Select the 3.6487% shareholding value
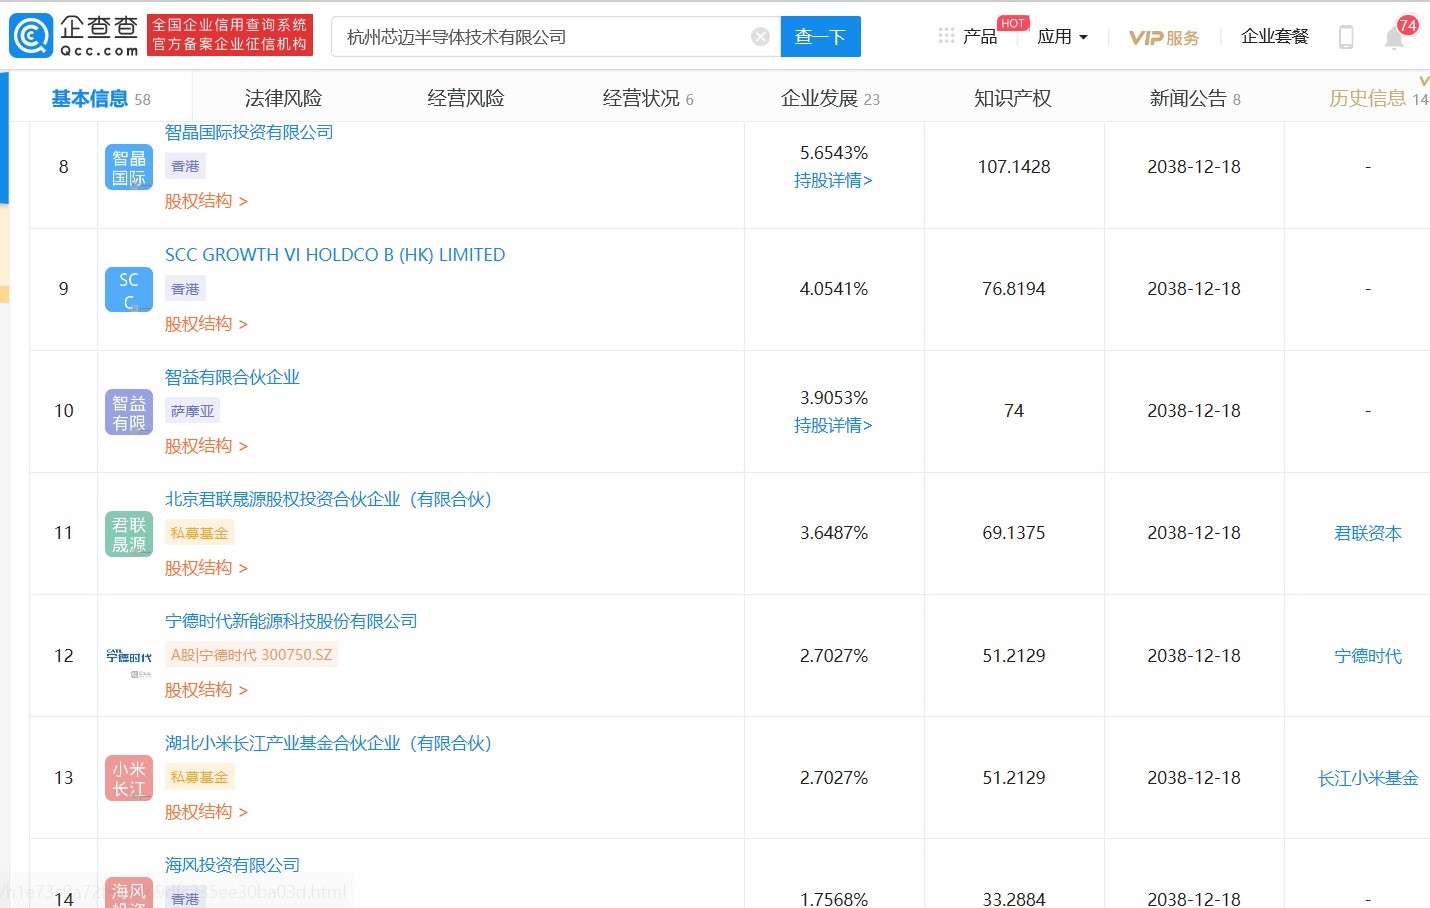The height and width of the screenshot is (908, 1430). (x=834, y=533)
